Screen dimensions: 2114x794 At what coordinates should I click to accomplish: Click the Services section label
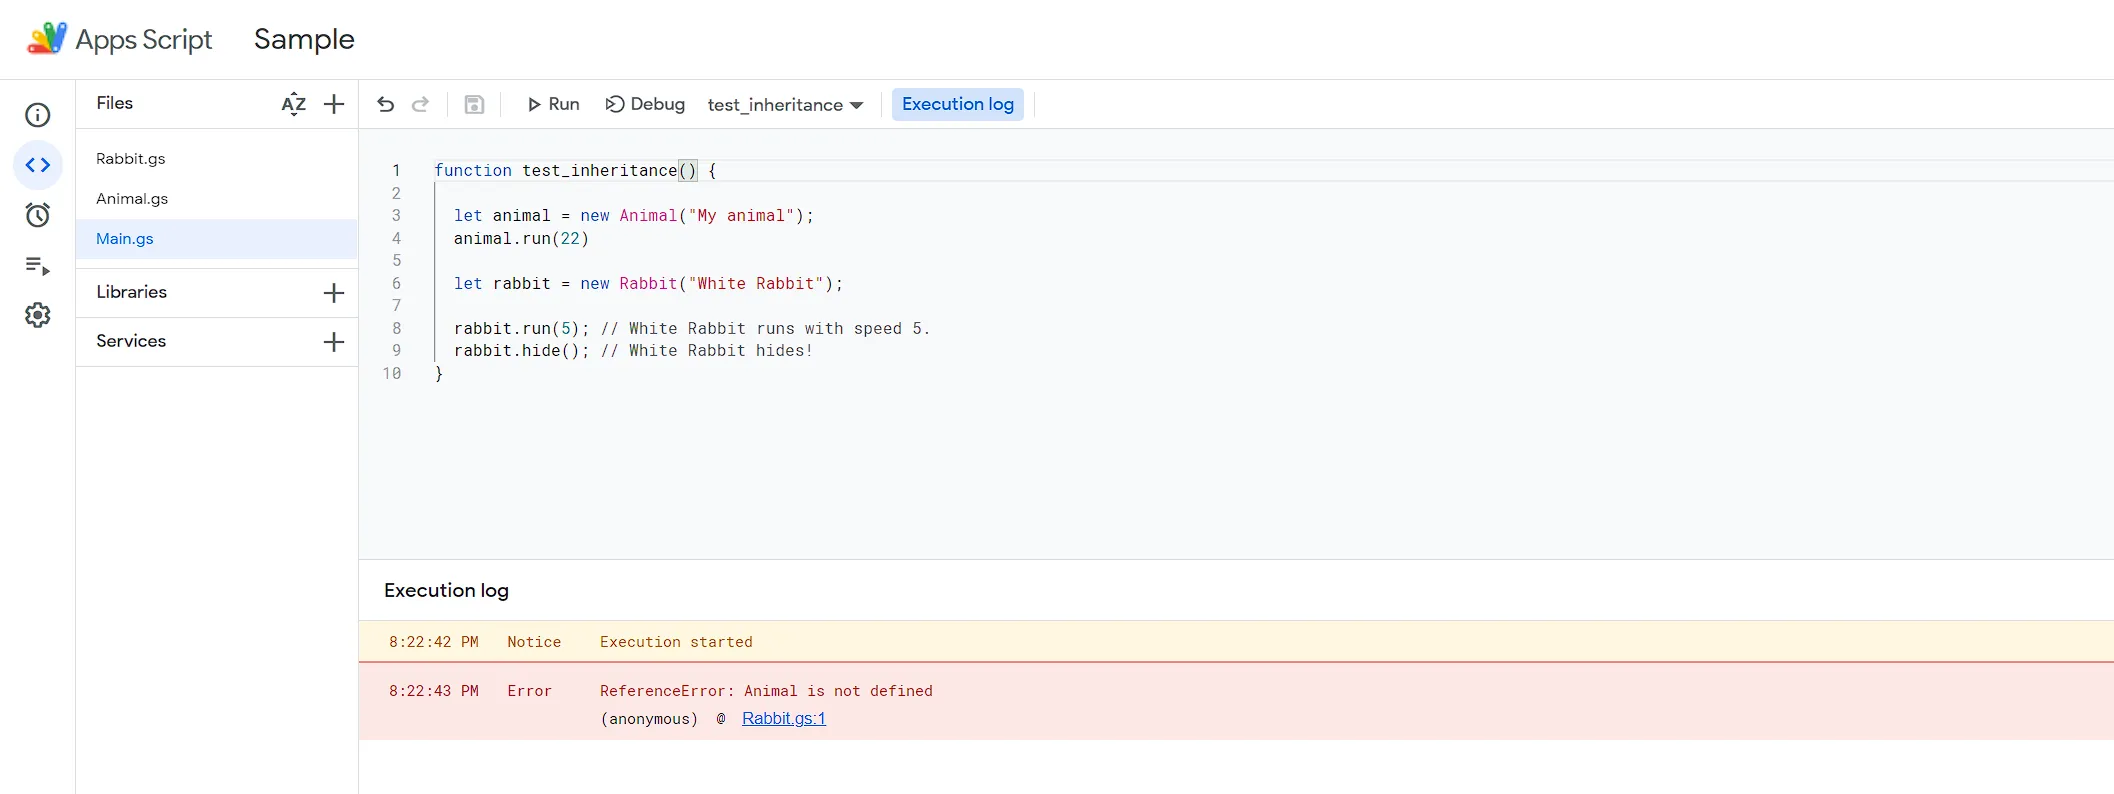coord(131,341)
